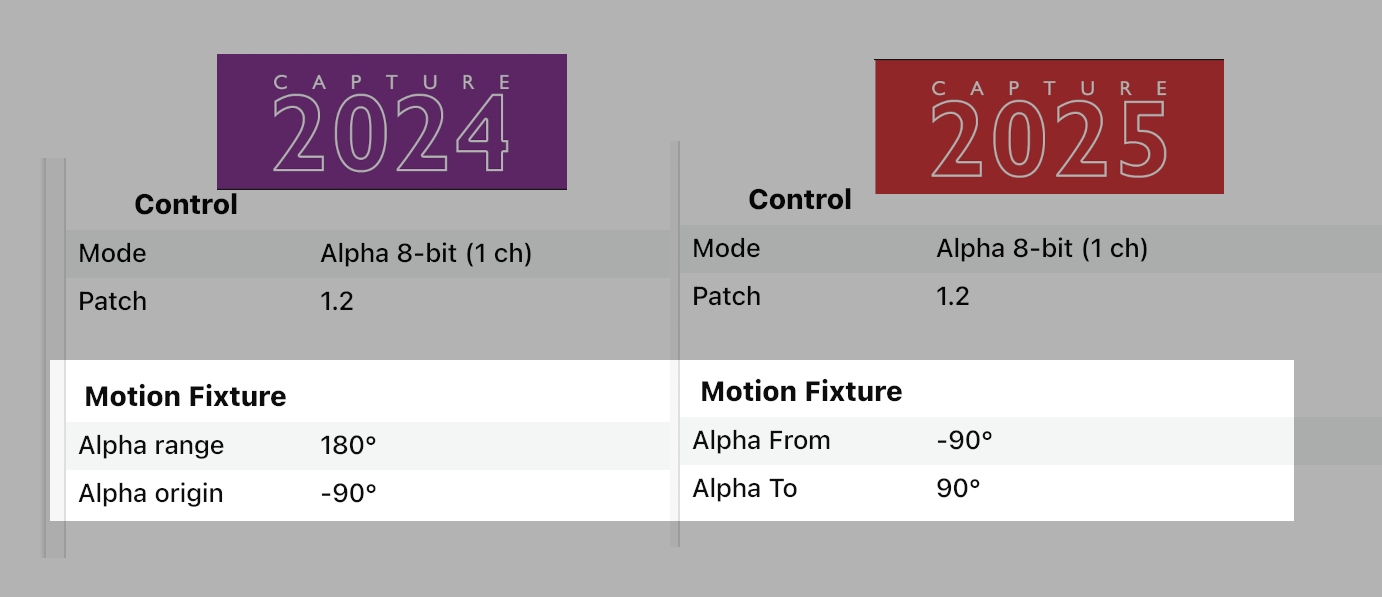Click the purple Capture 2024 logo
The height and width of the screenshot is (597, 1382).
pos(391,121)
